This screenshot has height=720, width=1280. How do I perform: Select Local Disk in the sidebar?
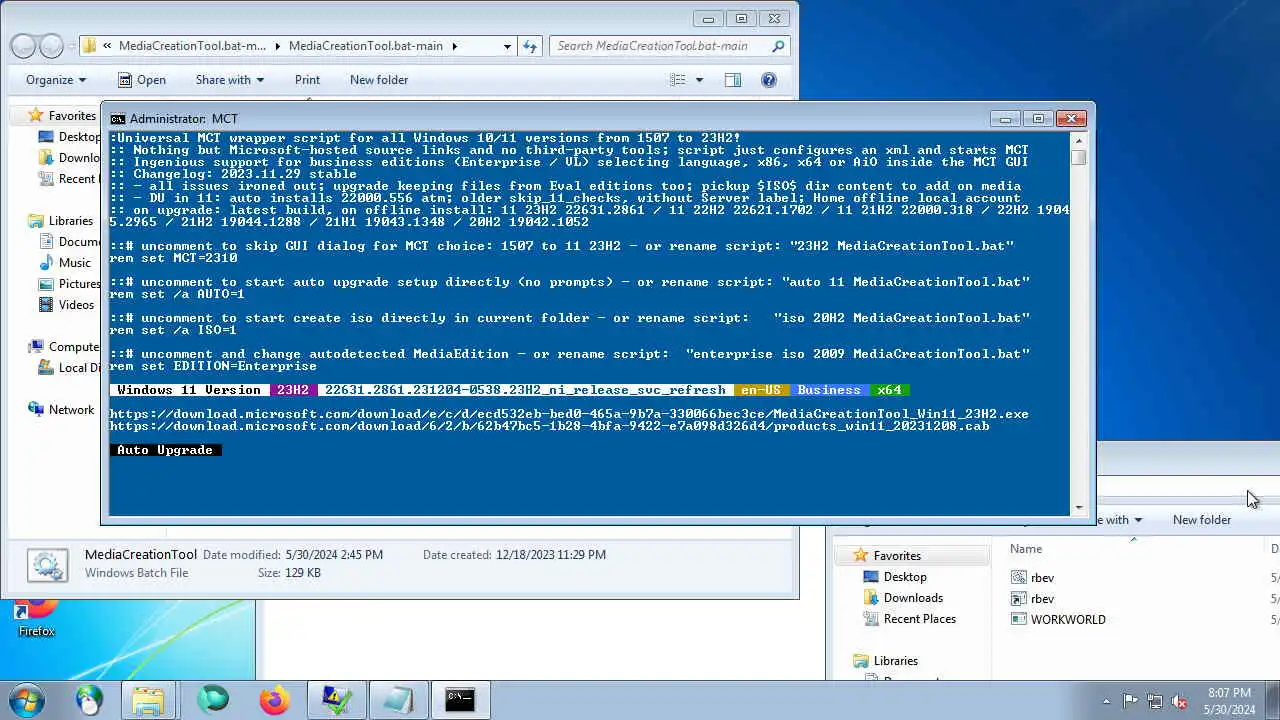80,368
